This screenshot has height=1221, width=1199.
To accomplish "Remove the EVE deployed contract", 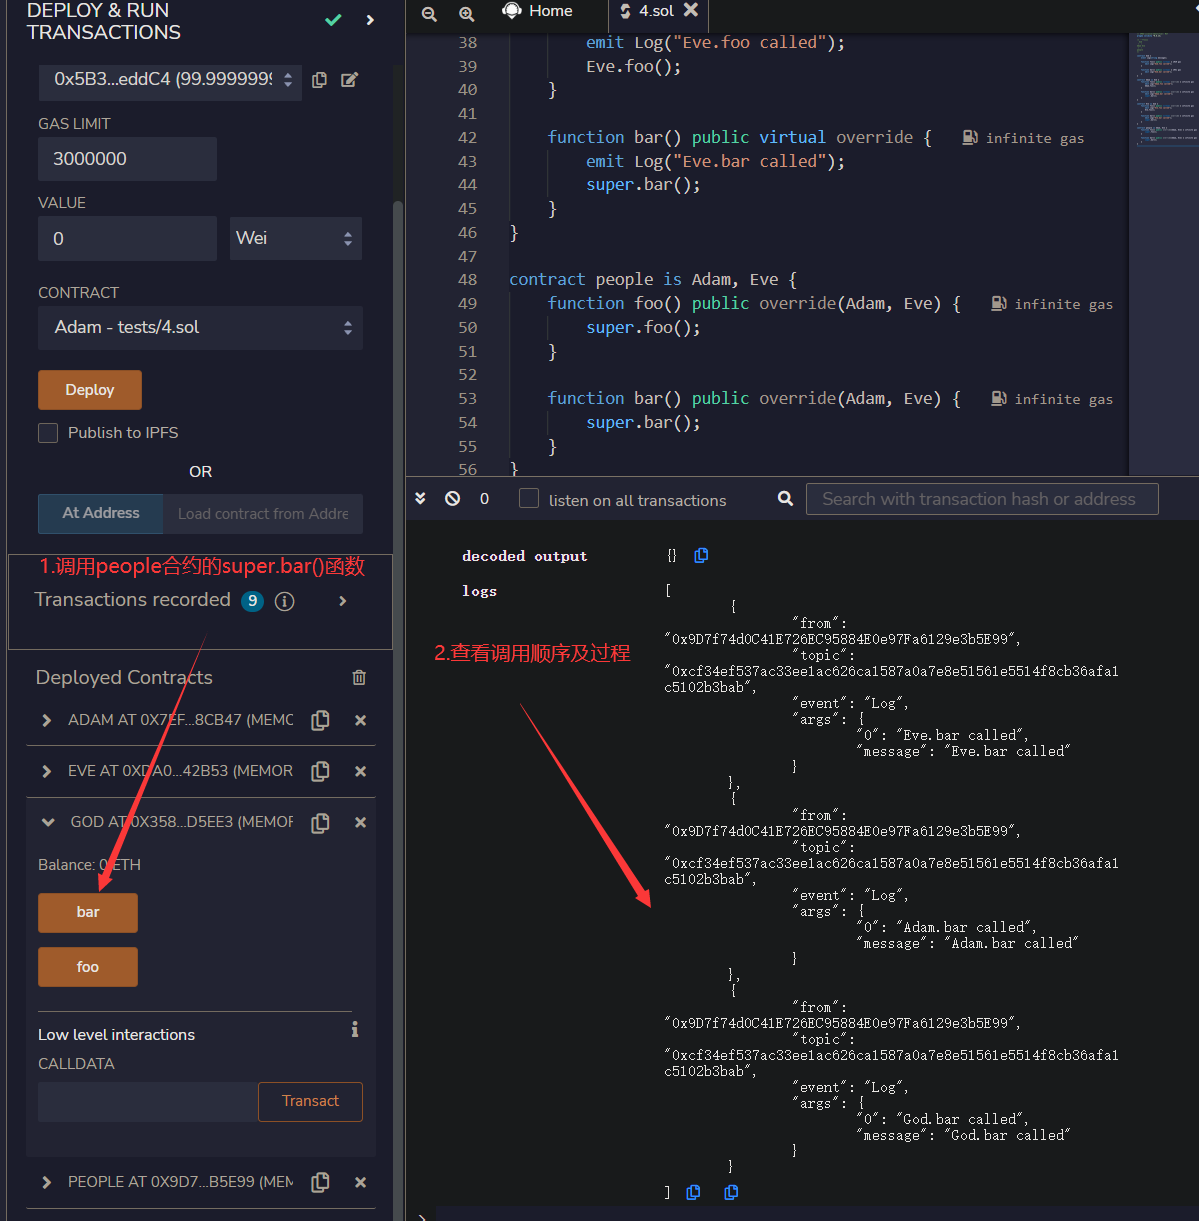I will 360,772.
